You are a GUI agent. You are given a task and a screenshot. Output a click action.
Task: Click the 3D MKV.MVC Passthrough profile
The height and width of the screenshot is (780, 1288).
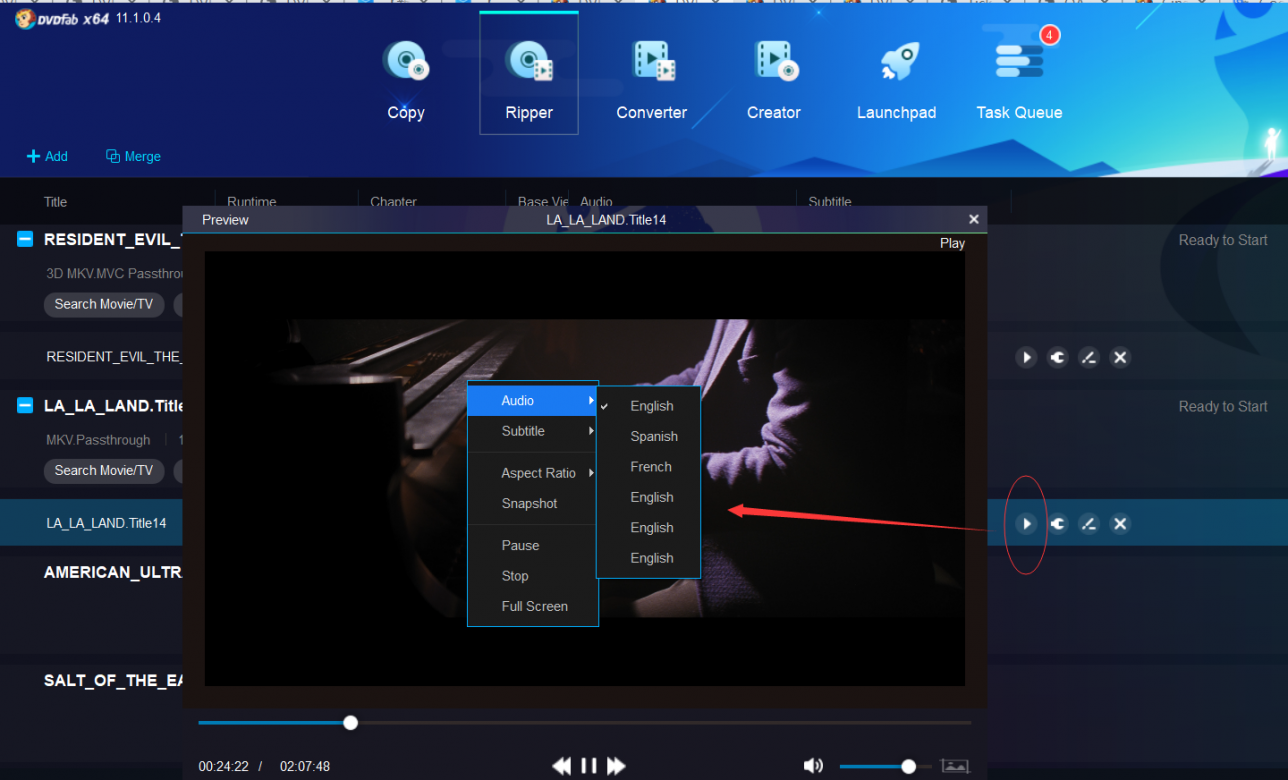tap(114, 273)
